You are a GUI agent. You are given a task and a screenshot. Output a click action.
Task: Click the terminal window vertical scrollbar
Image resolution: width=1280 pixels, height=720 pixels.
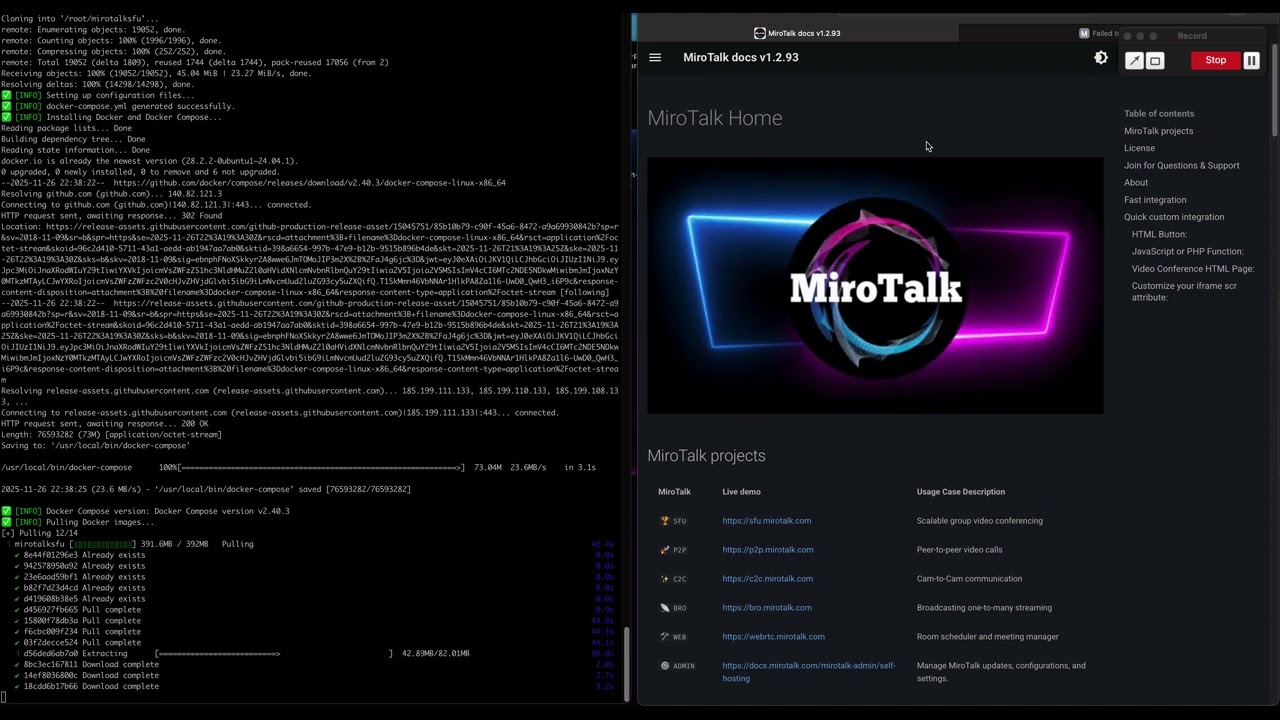point(627,664)
